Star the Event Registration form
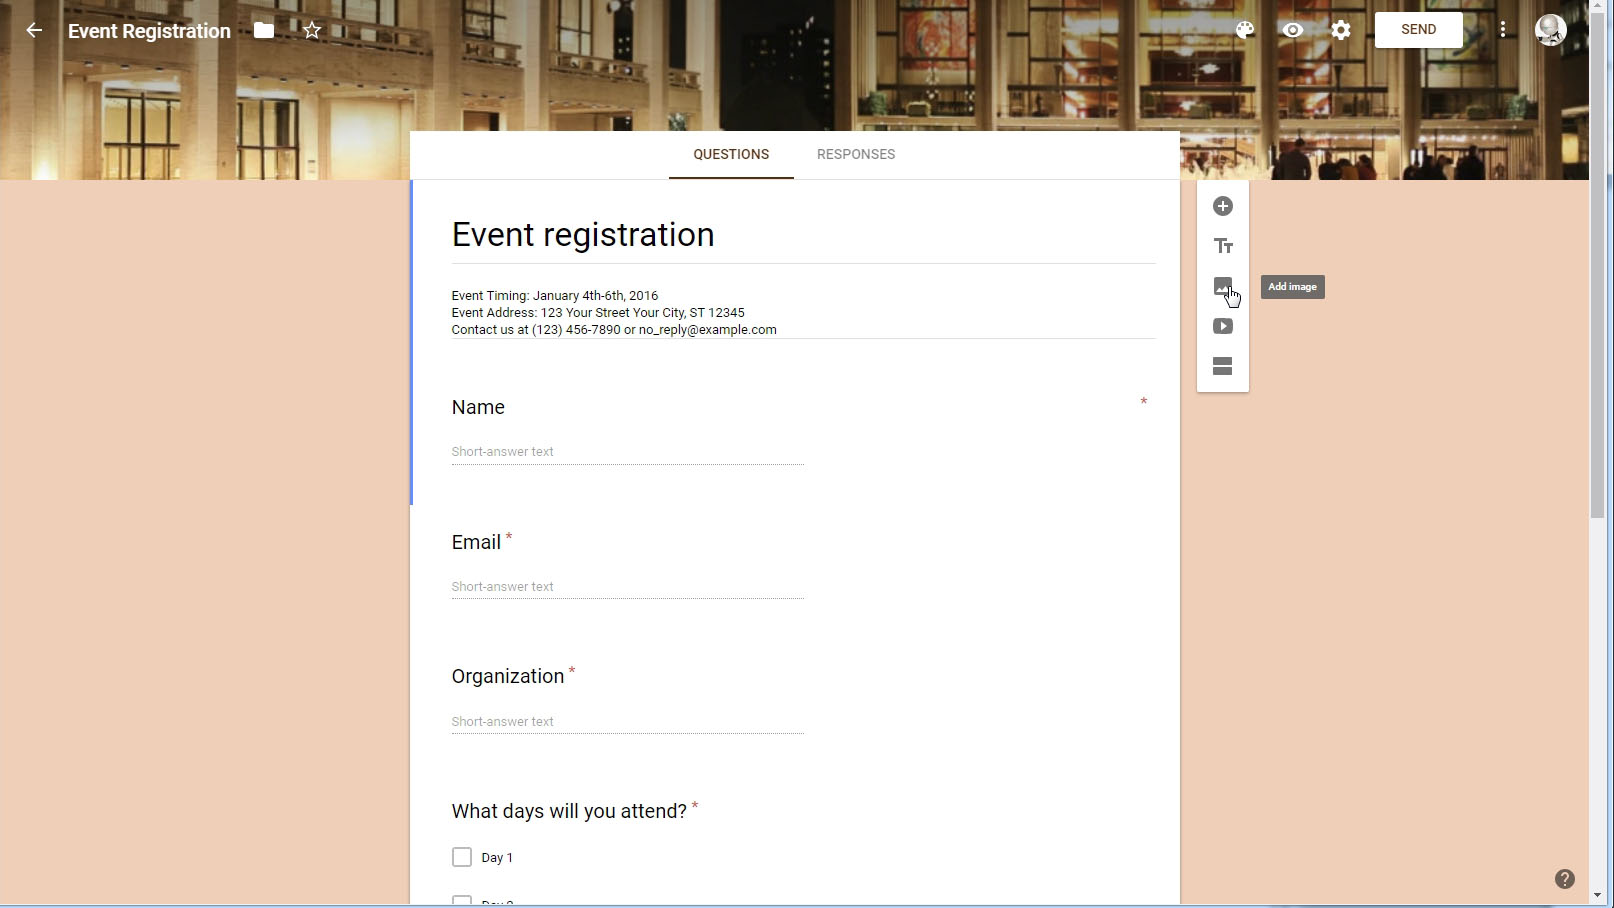The height and width of the screenshot is (908, 1614). click(312, 30)
